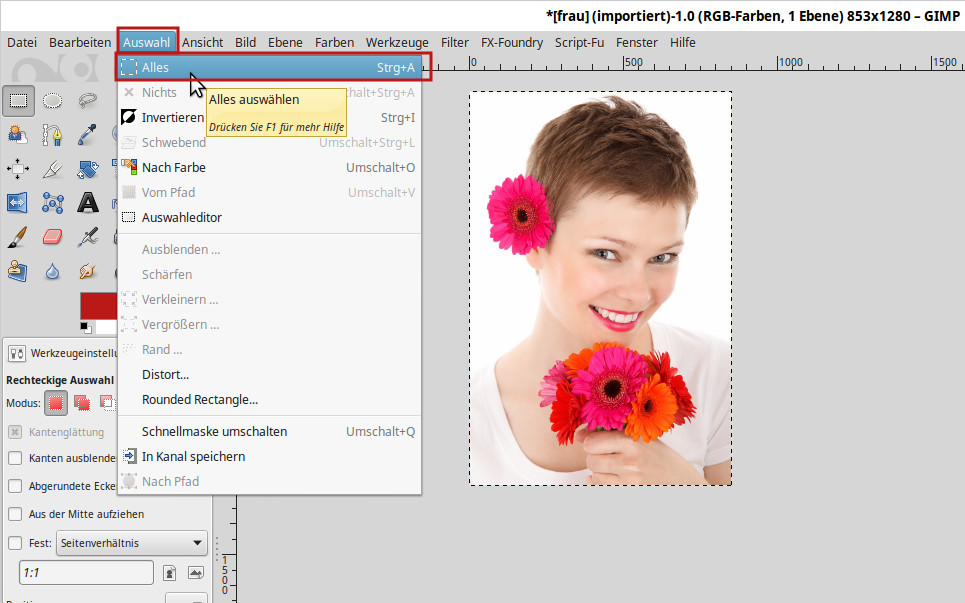
Task: Select the Paintbrush tool
Action: point(18,236)
